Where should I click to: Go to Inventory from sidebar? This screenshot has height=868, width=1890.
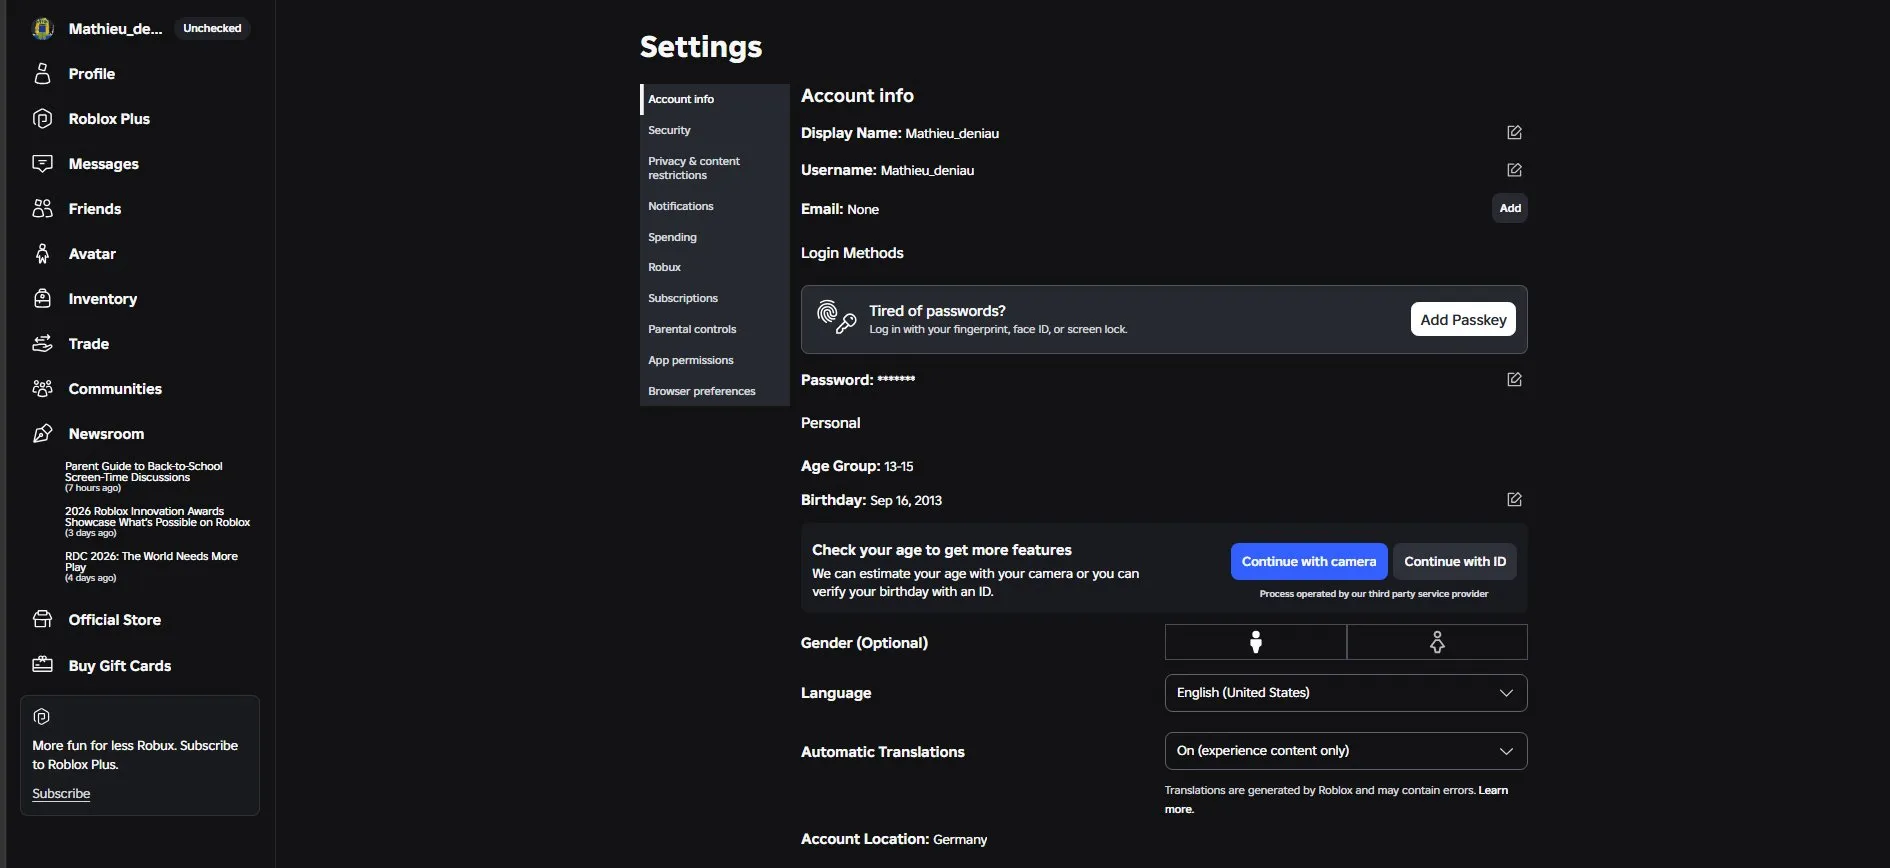(103, 299)
